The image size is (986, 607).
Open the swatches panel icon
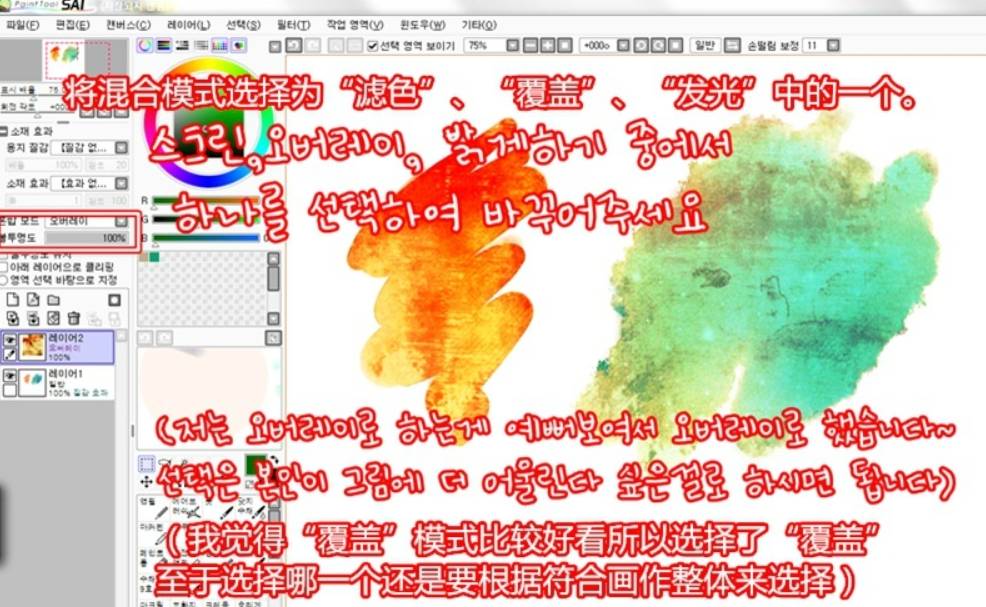pos(221,45)
